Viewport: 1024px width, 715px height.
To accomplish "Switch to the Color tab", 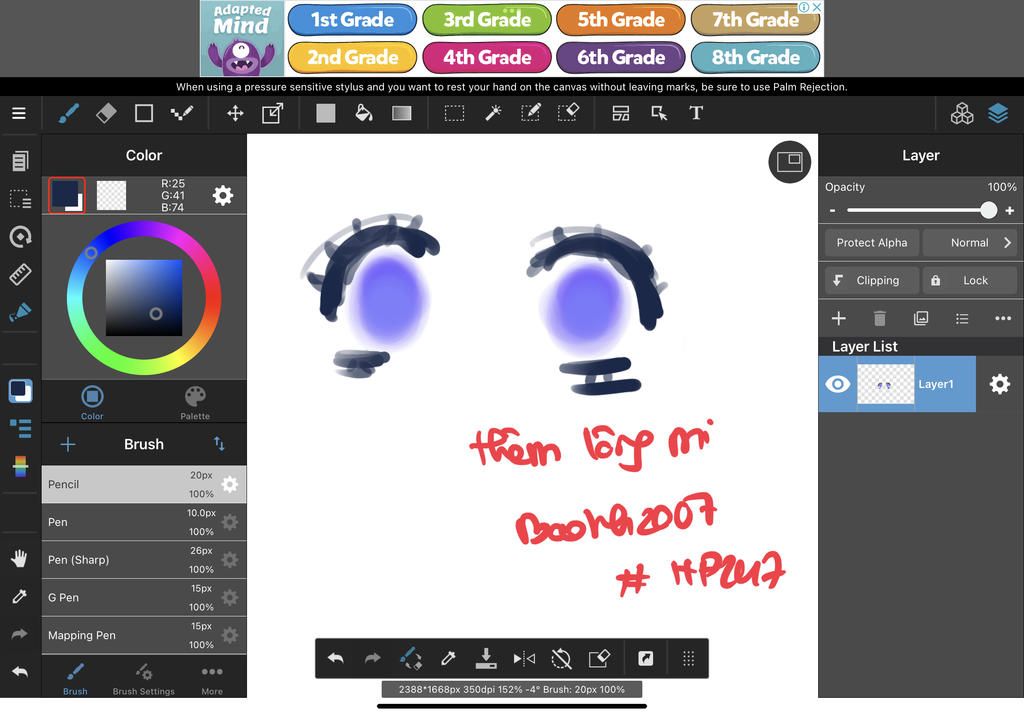I will [92, 402].
